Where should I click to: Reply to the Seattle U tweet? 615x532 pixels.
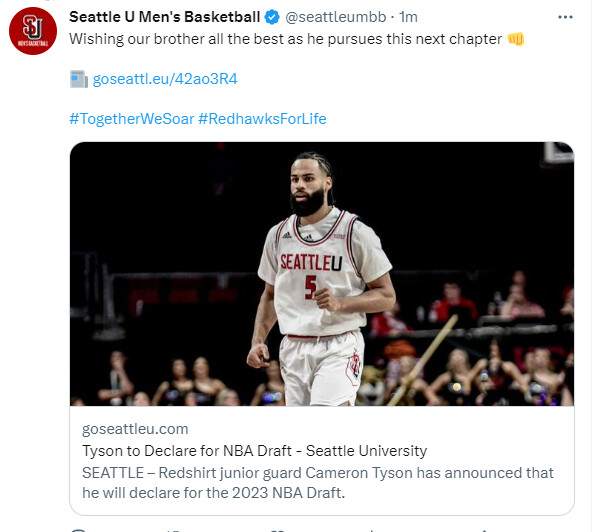pyautogui.click(x=77, y=527)
